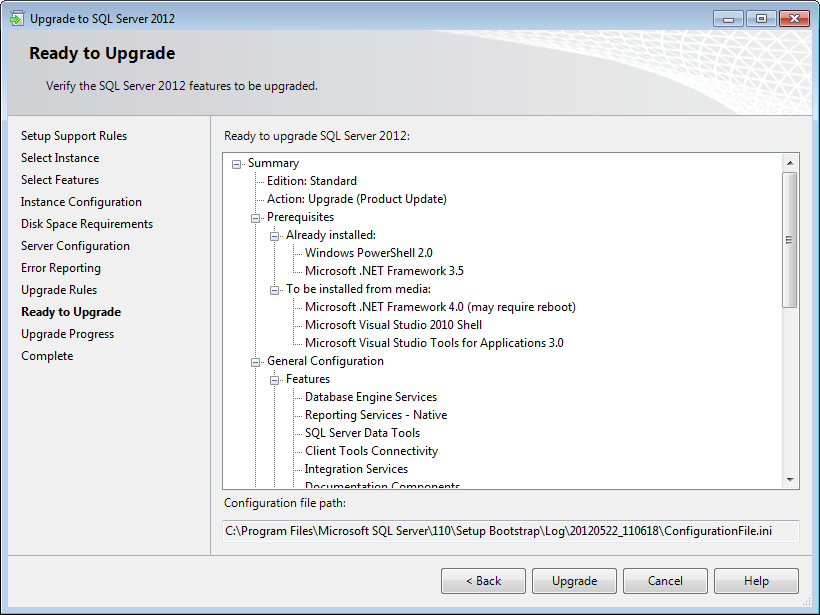
Task: Select the Features tree item
Action: (x=308, y=379)
